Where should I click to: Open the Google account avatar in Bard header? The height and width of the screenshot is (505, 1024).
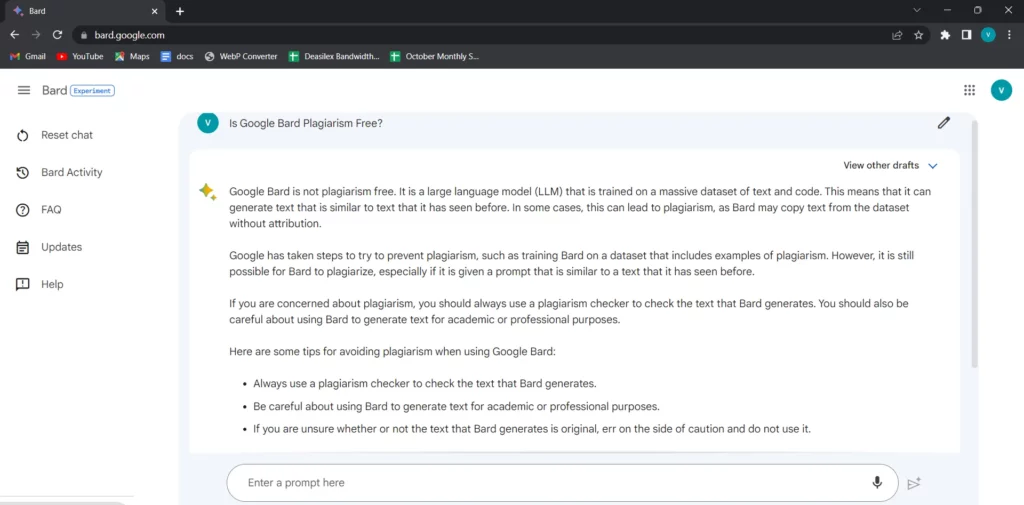click(x=1000, y=90)
